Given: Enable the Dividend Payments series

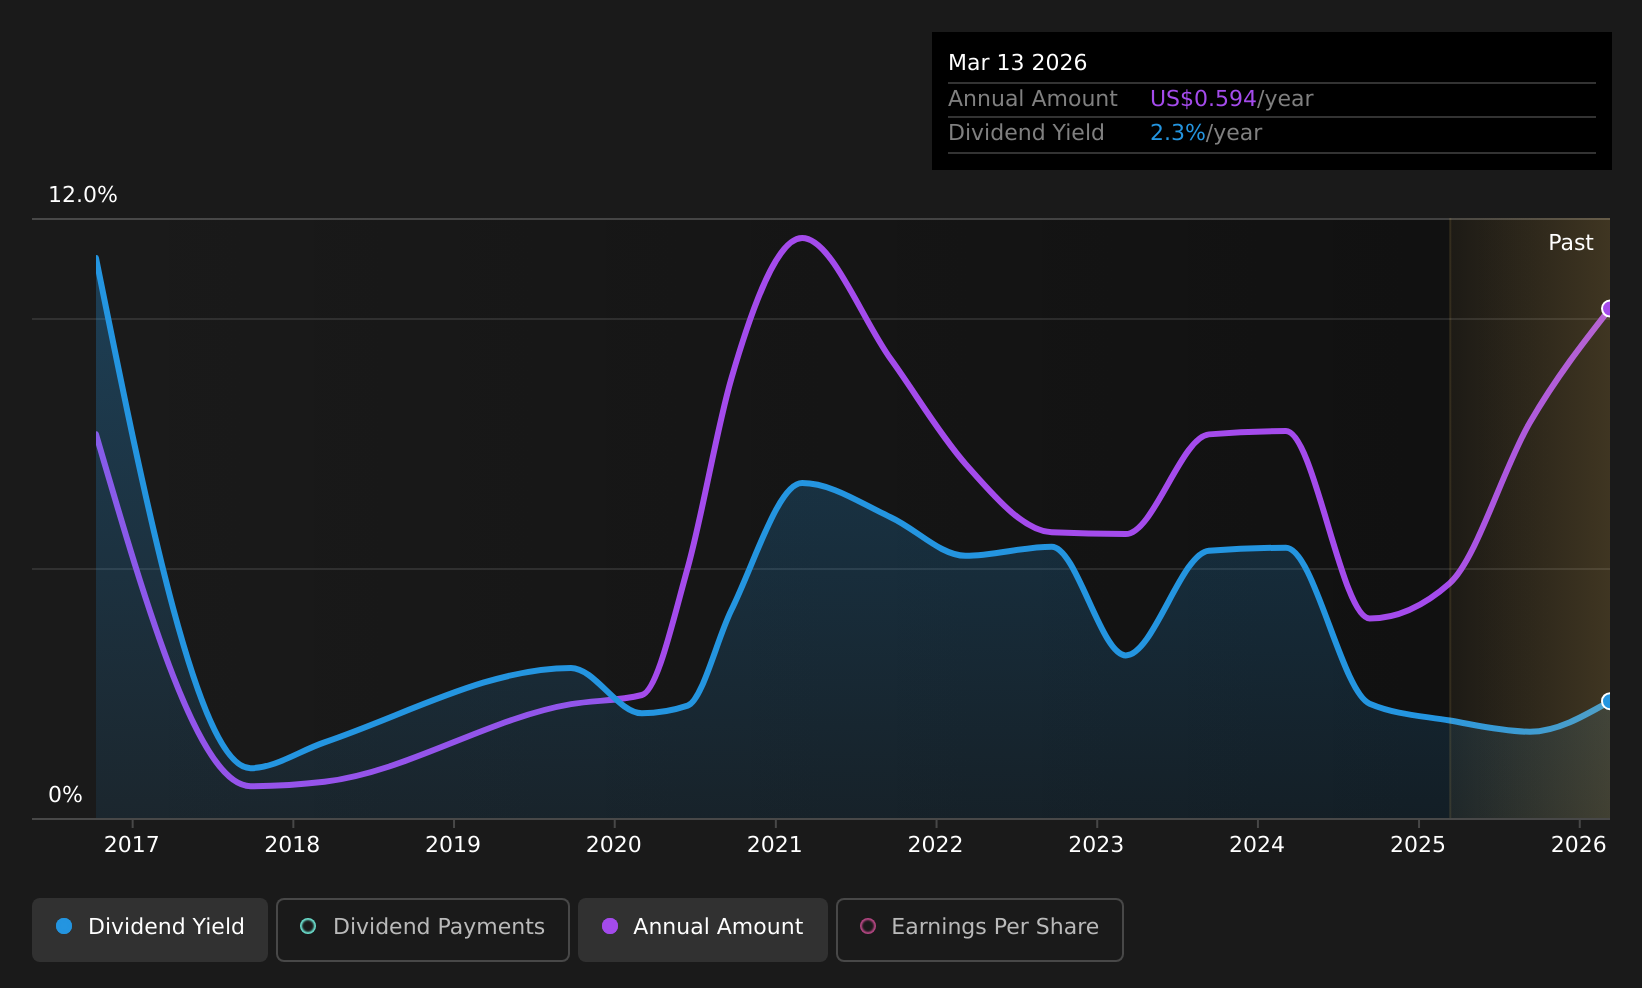Looking at the screenshot, I should [423, 929].
